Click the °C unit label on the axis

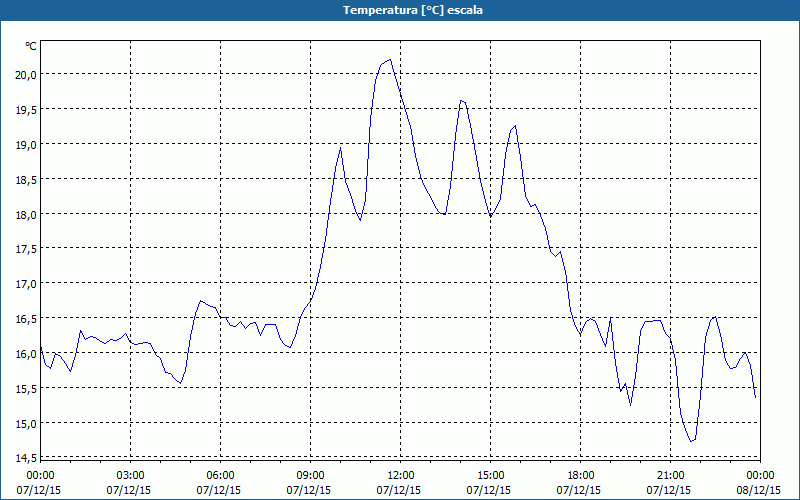point(31,46)
